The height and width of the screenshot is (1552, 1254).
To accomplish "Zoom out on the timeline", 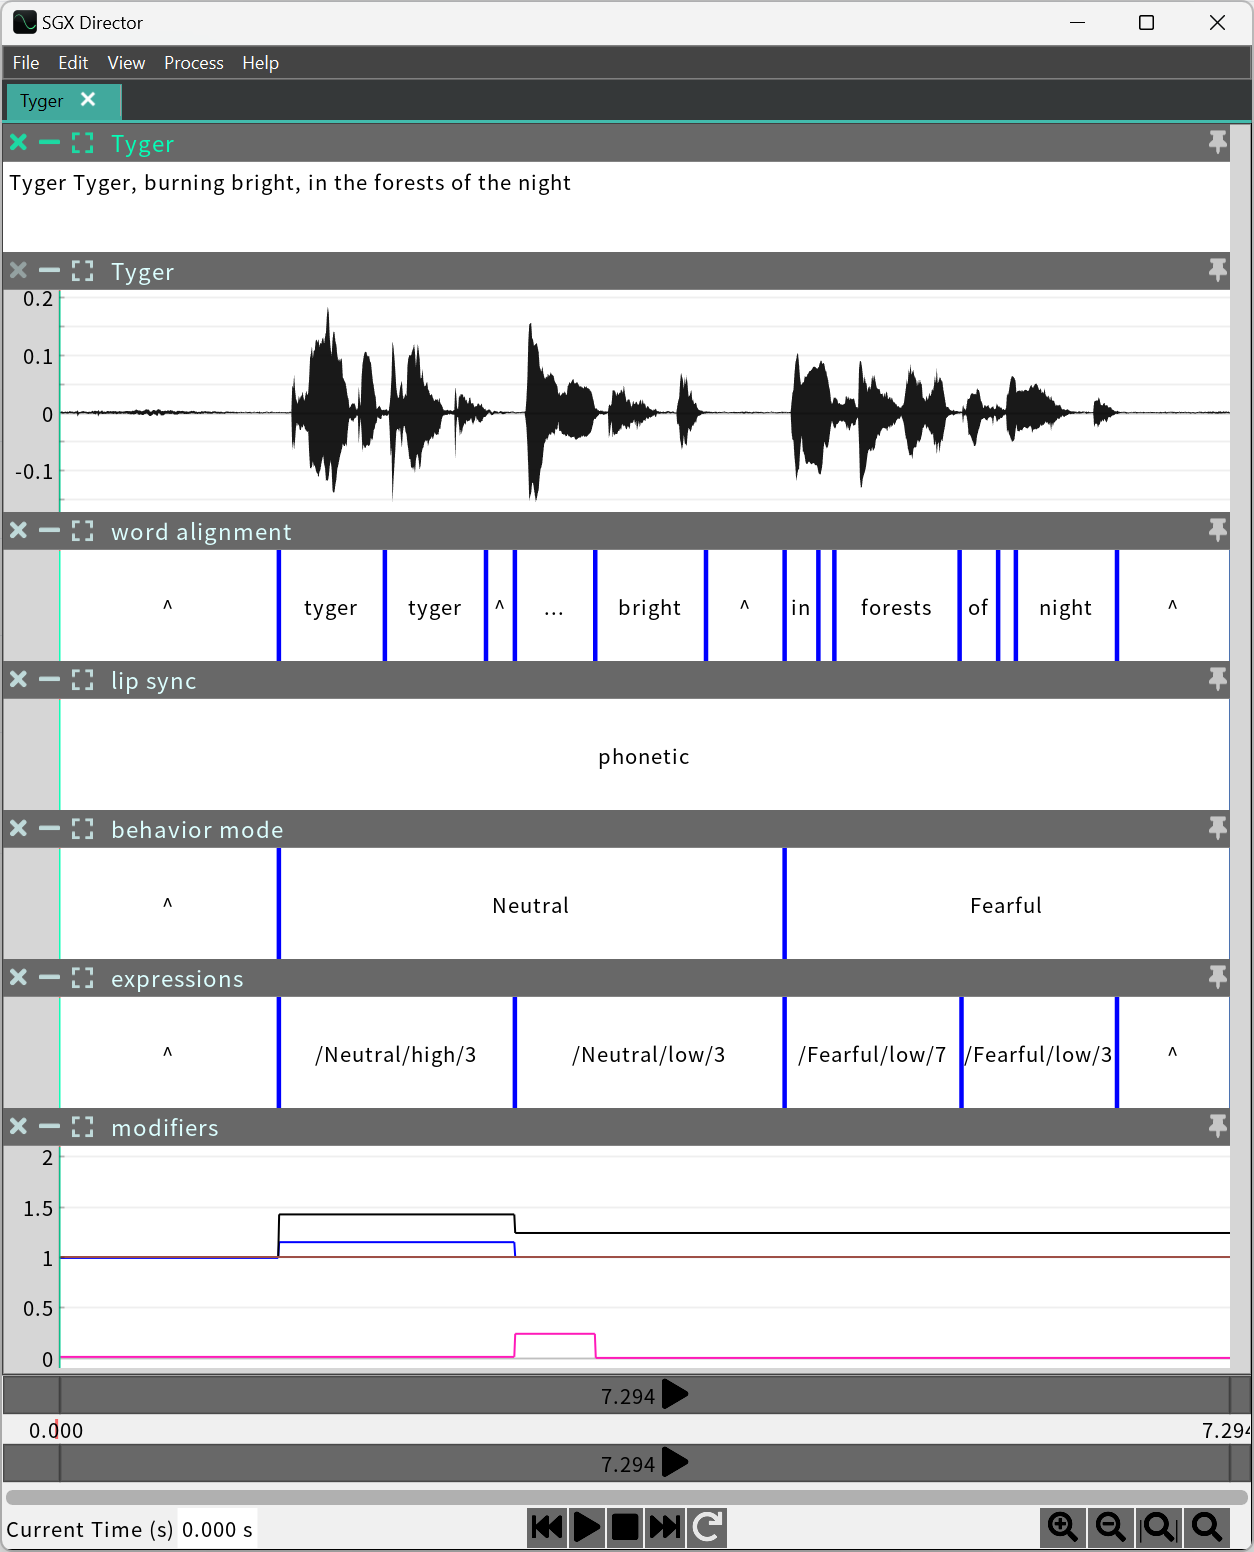I will pyautogui.click(x=1110, y=1528).
